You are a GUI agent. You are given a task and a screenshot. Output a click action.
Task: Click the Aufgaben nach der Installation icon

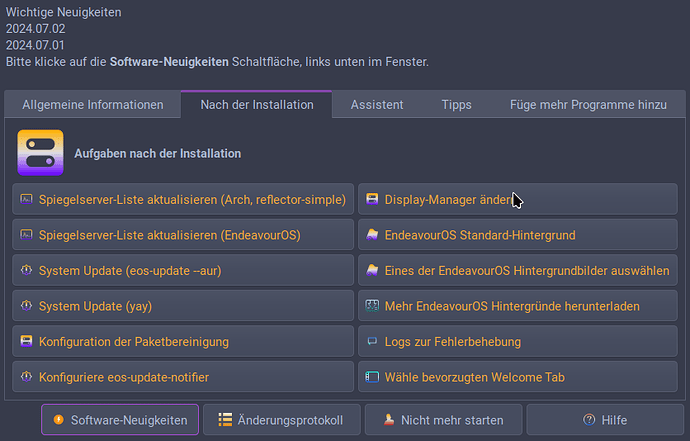click(40, 153)
